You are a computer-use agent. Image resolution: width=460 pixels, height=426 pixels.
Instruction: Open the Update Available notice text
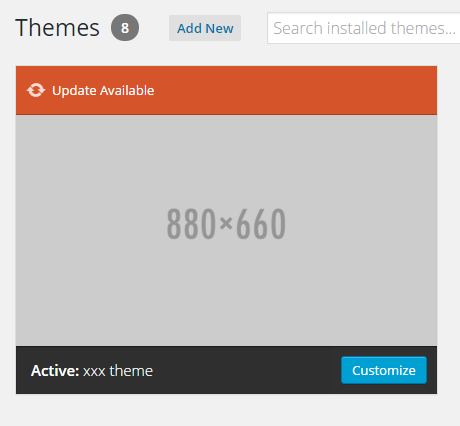(103, 91)
